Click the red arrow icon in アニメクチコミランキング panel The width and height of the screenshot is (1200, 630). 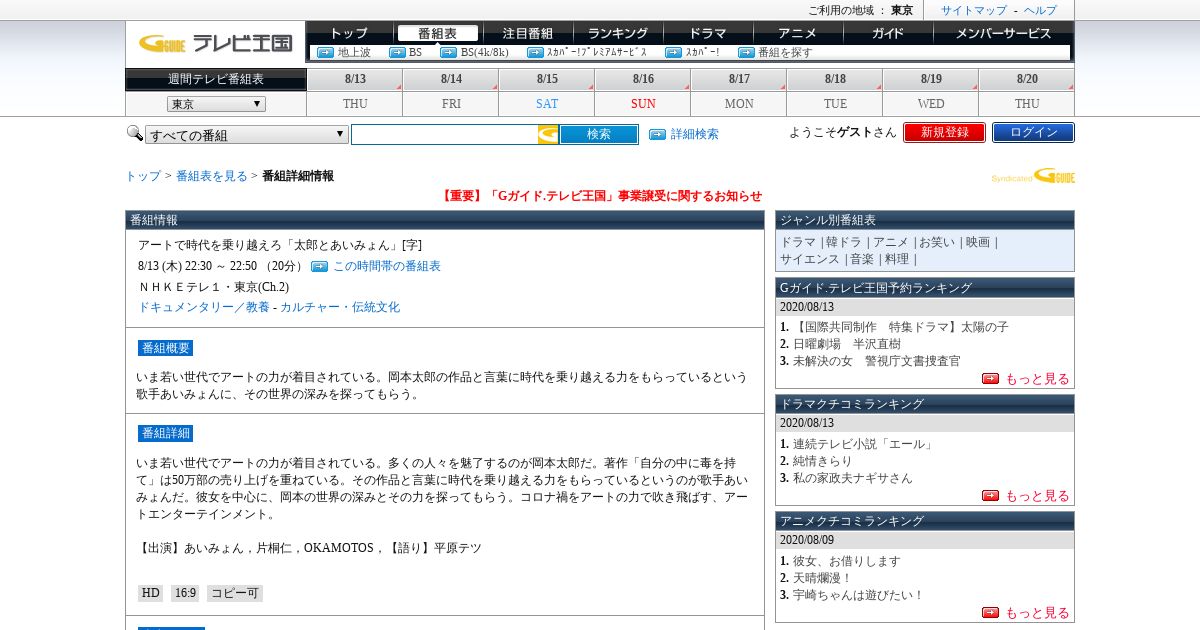coord(990,612)
